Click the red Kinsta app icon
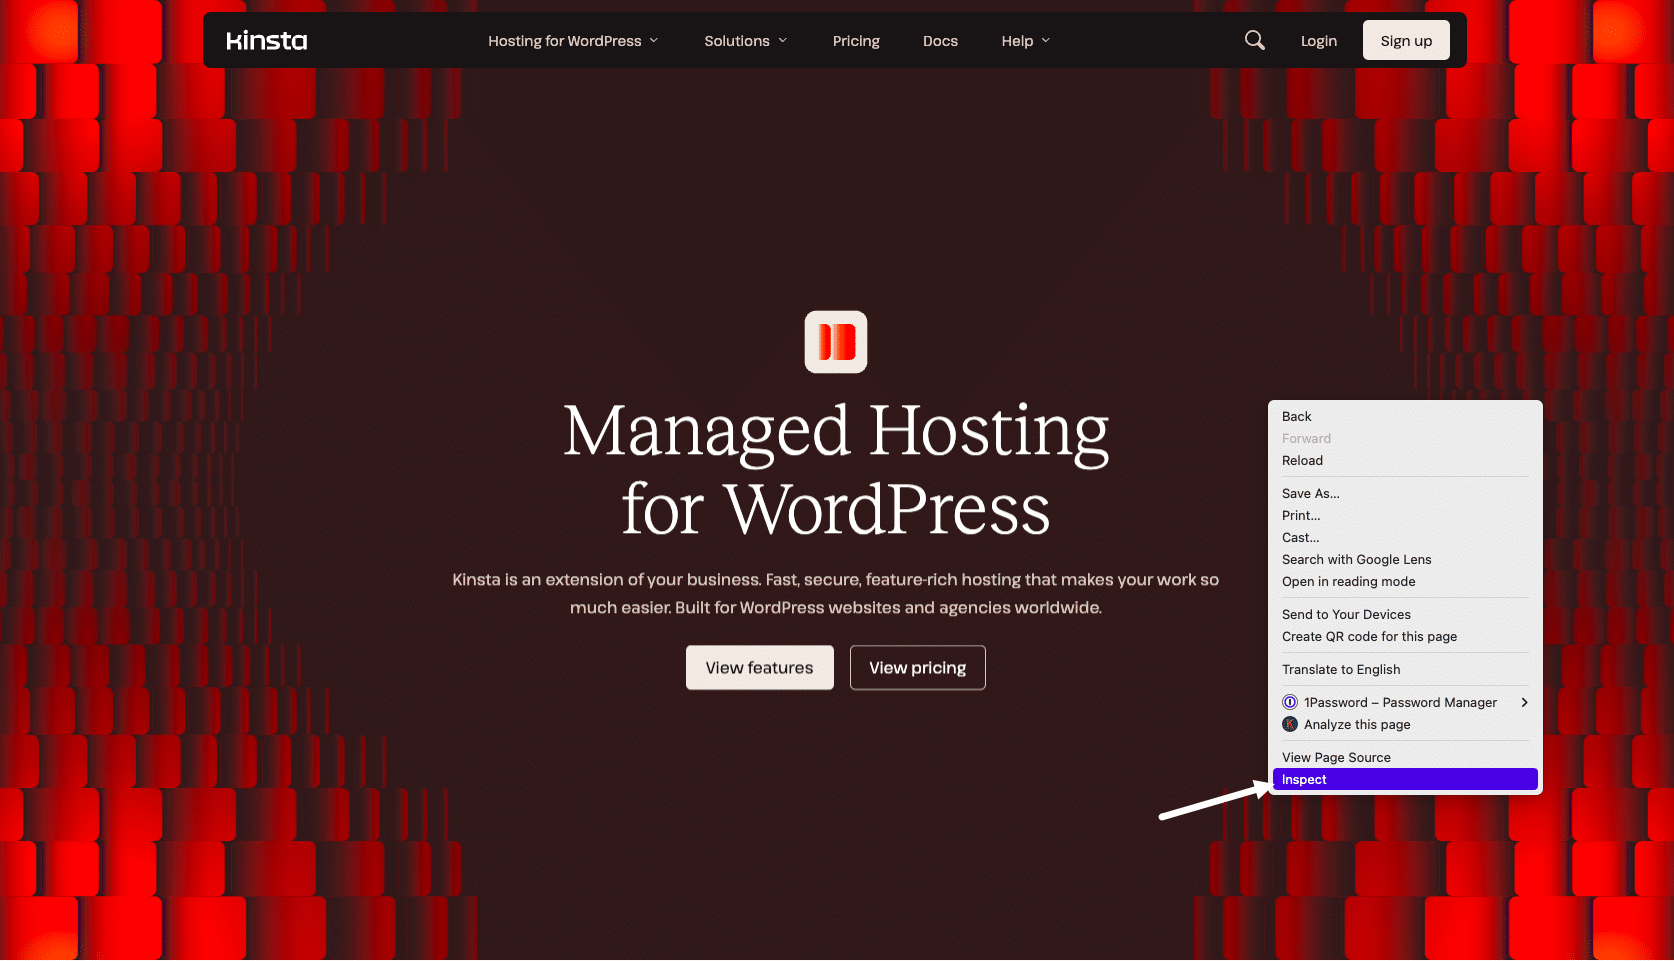 pos(836,342)
